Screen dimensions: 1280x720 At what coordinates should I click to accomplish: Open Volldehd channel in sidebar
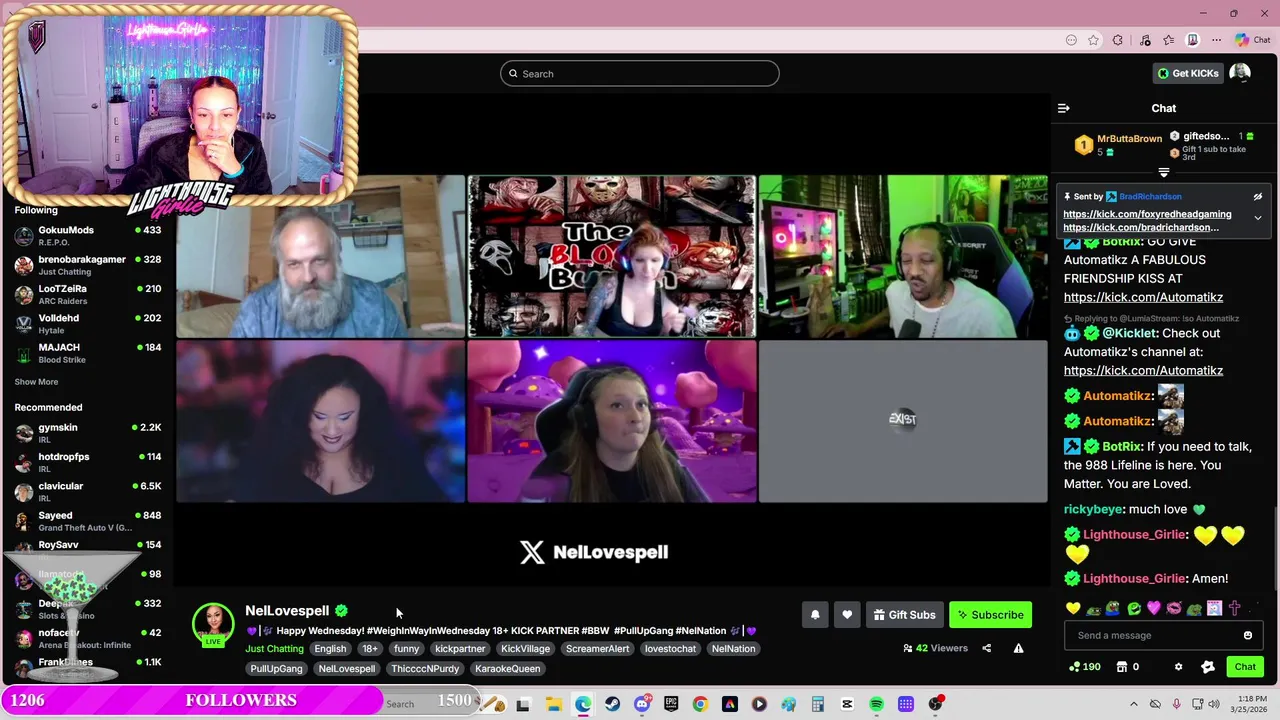(x=87, y=323)
